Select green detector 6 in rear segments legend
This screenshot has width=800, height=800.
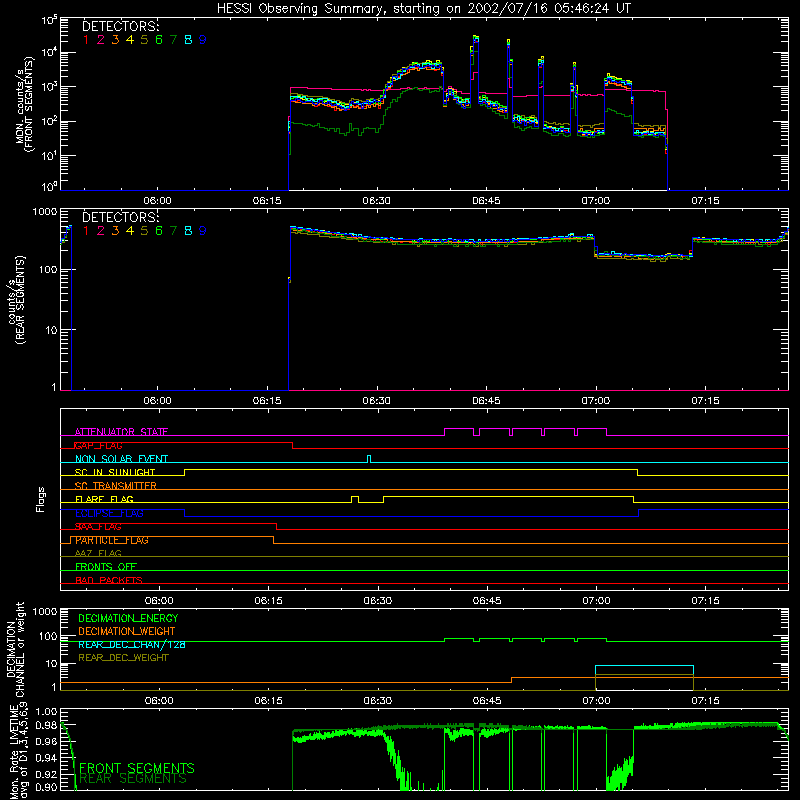159,231
